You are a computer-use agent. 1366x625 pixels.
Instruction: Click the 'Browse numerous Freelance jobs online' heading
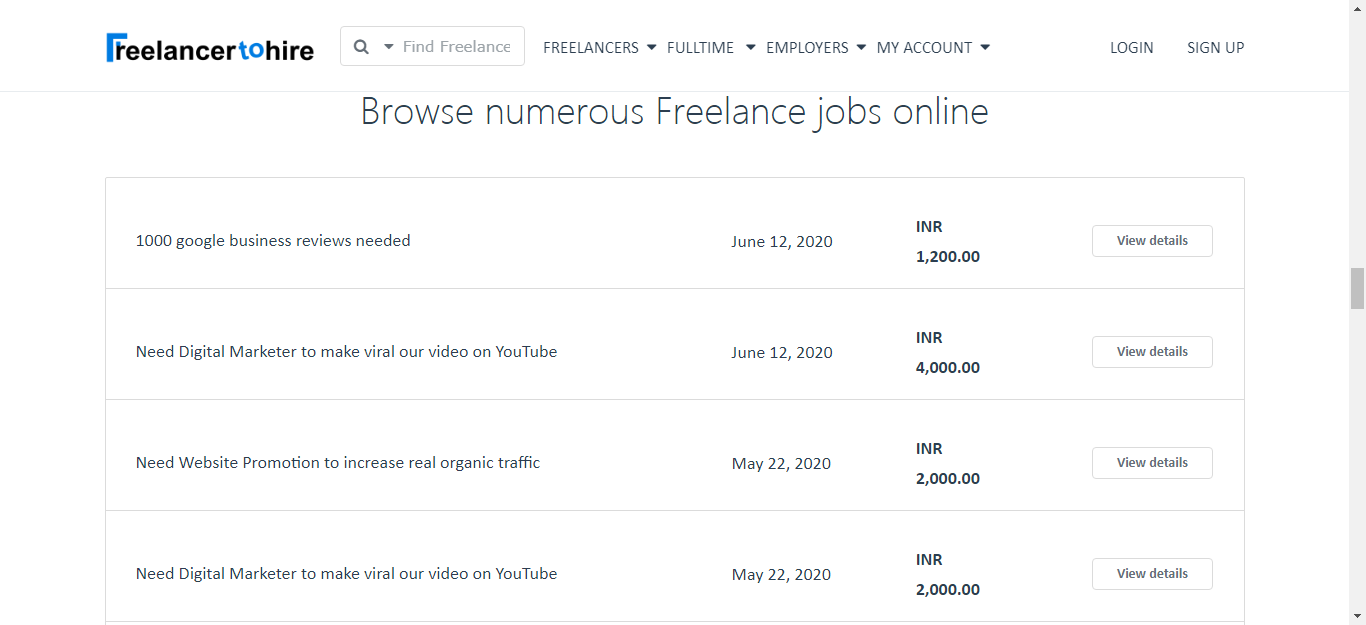coord(674,111)
